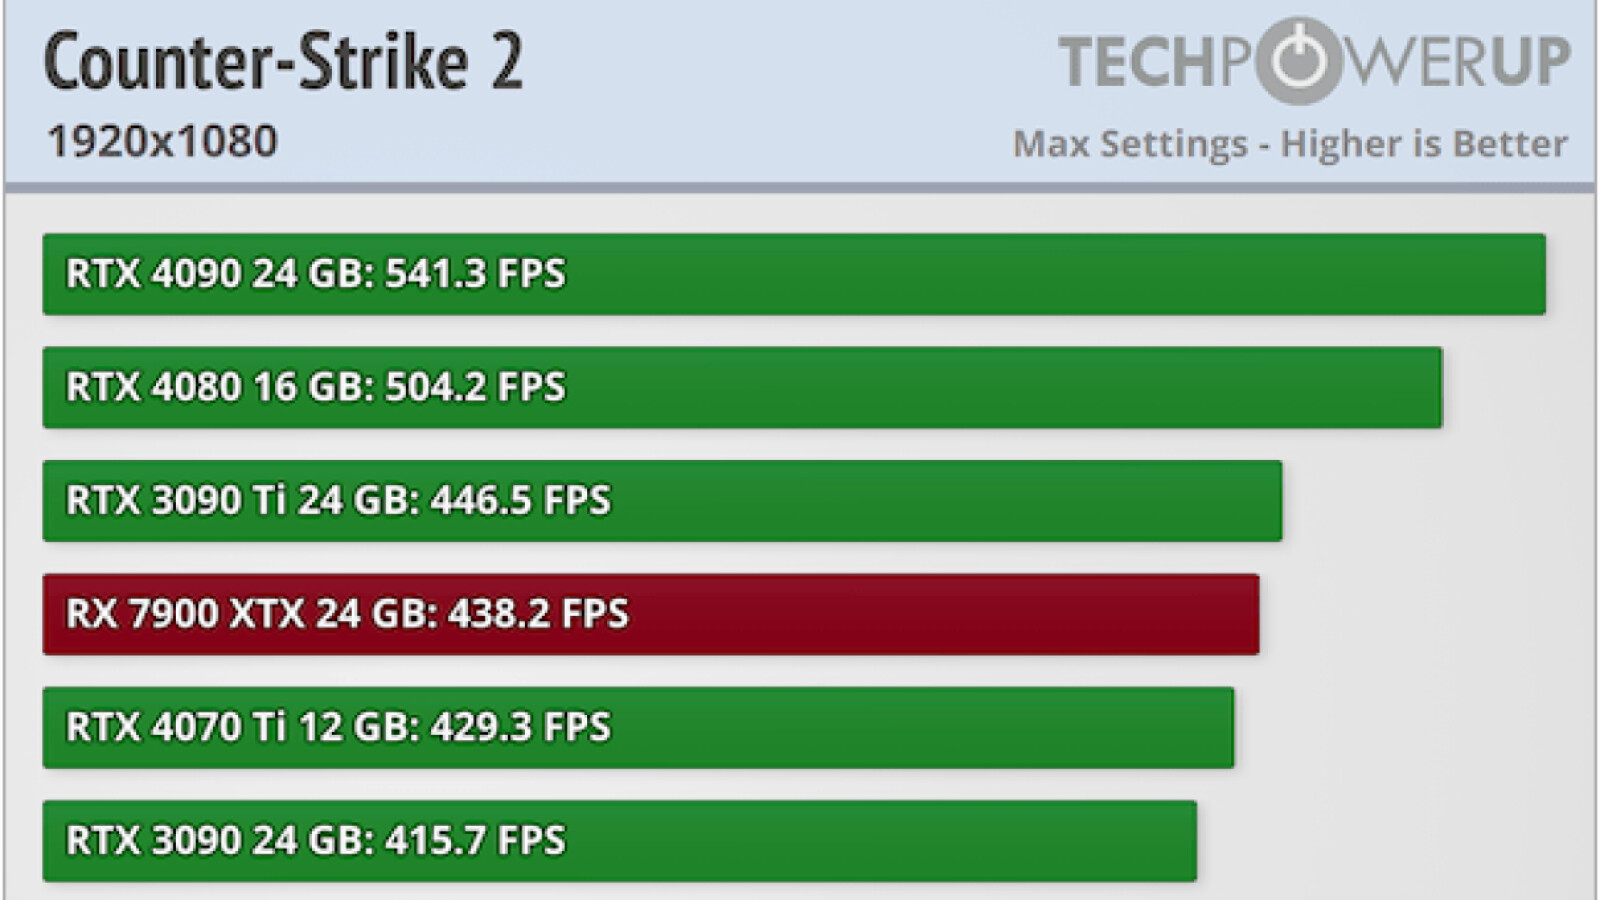The width and height of the screenshot is (1600, 900).
Task: Click the Max Settings - Higher is Better caption
Action: point(1289,144)
